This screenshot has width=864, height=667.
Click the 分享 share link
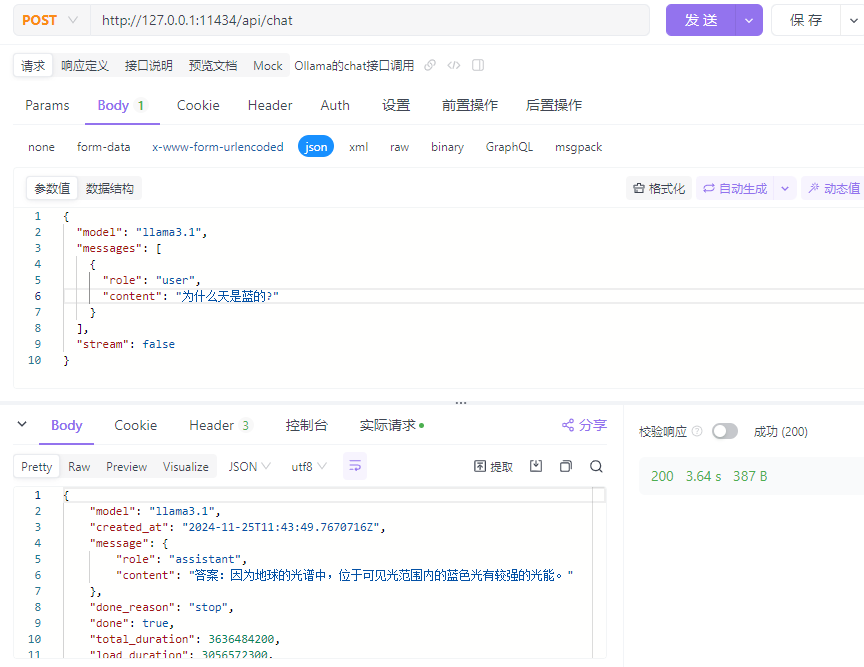(x=584, y=425)
